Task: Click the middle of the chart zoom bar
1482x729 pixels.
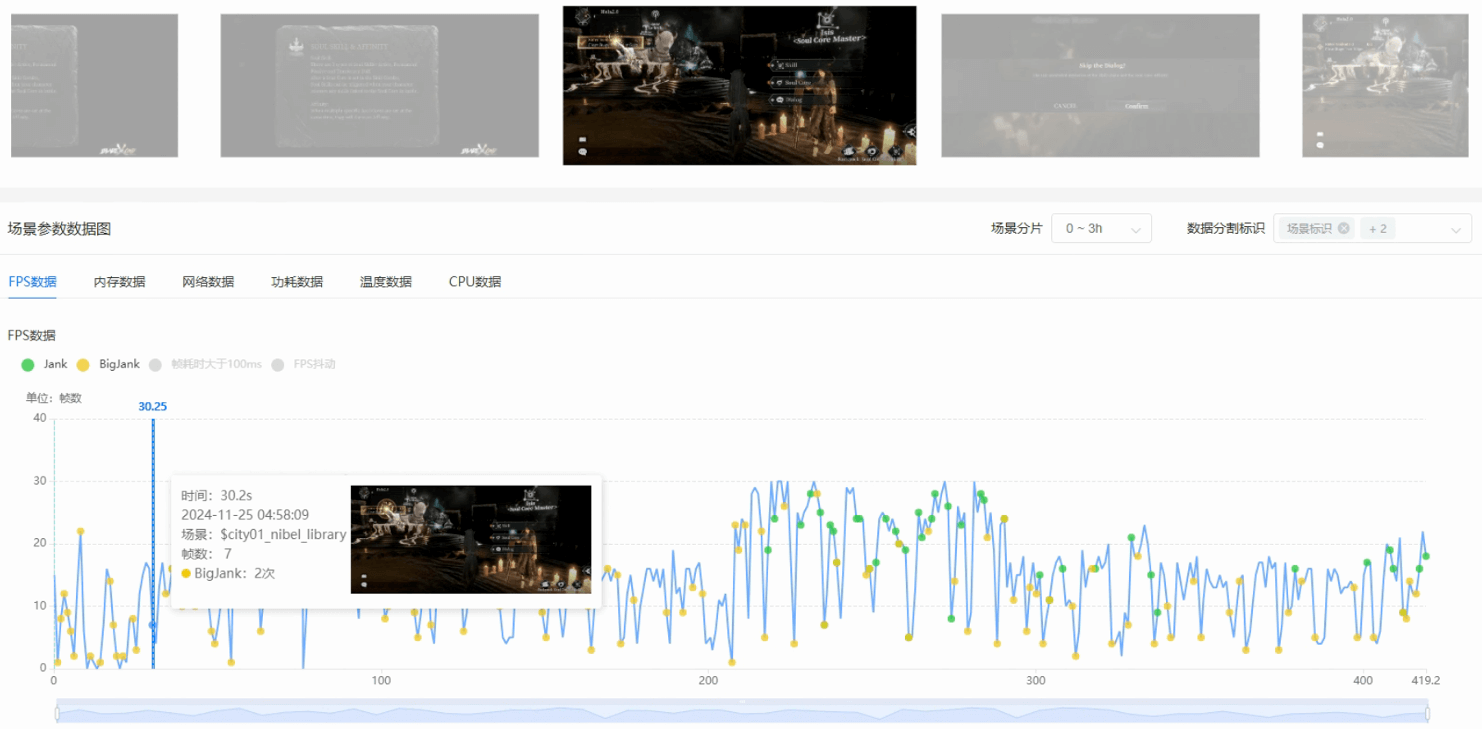Action: click(742, 713)
